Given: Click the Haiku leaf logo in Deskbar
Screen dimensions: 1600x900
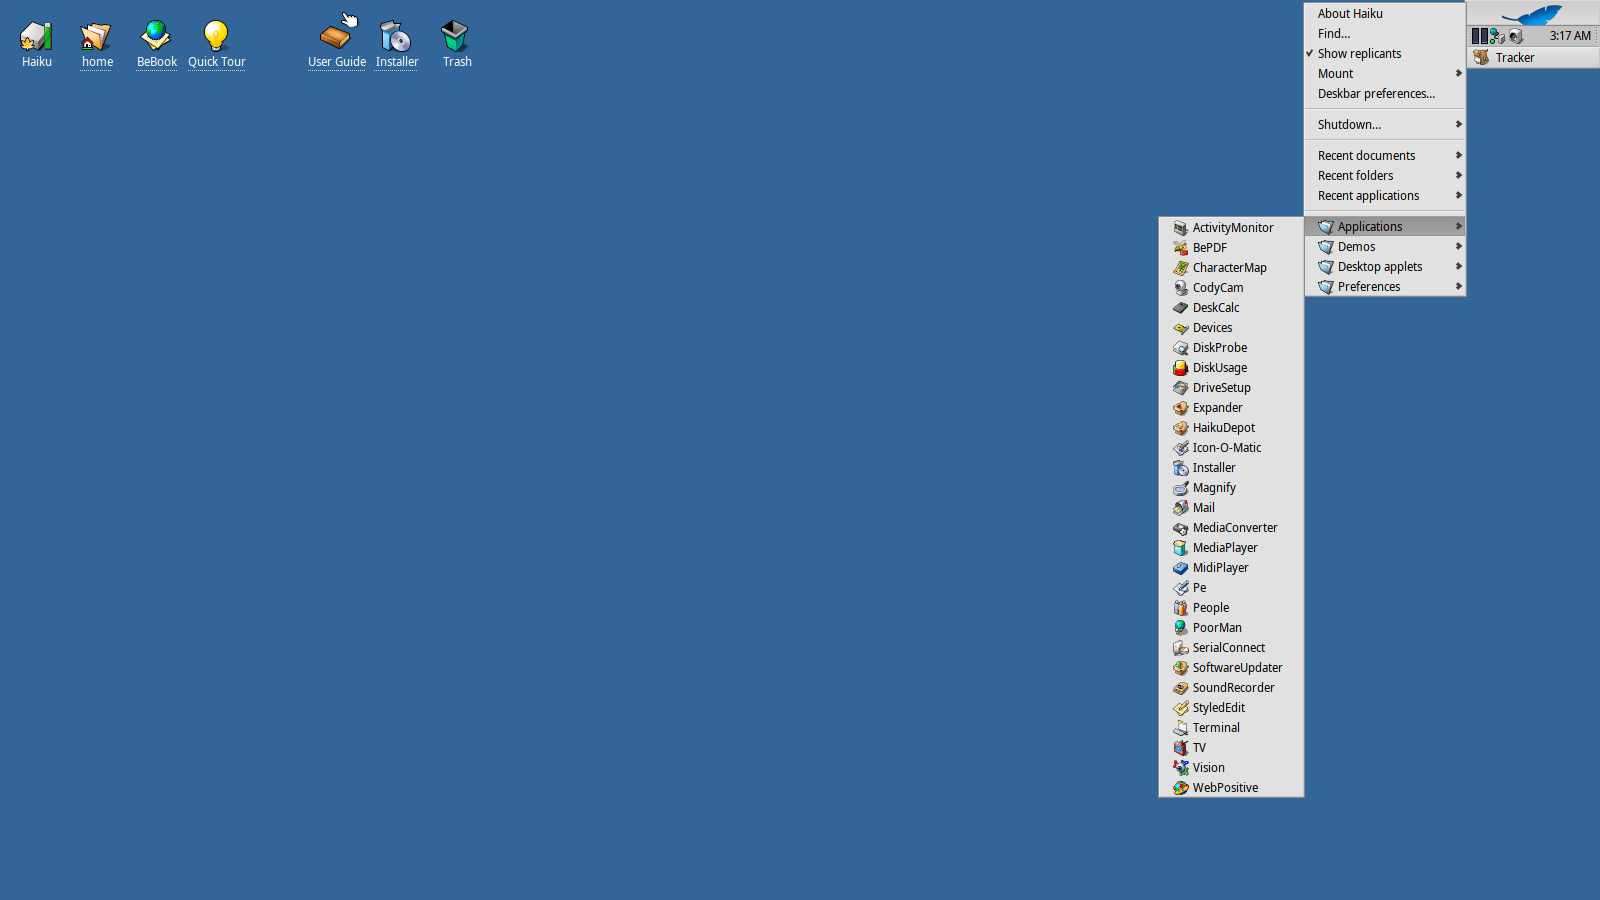Looking at the screenshot, I should pyautogui.click(x=1532, y=14).
